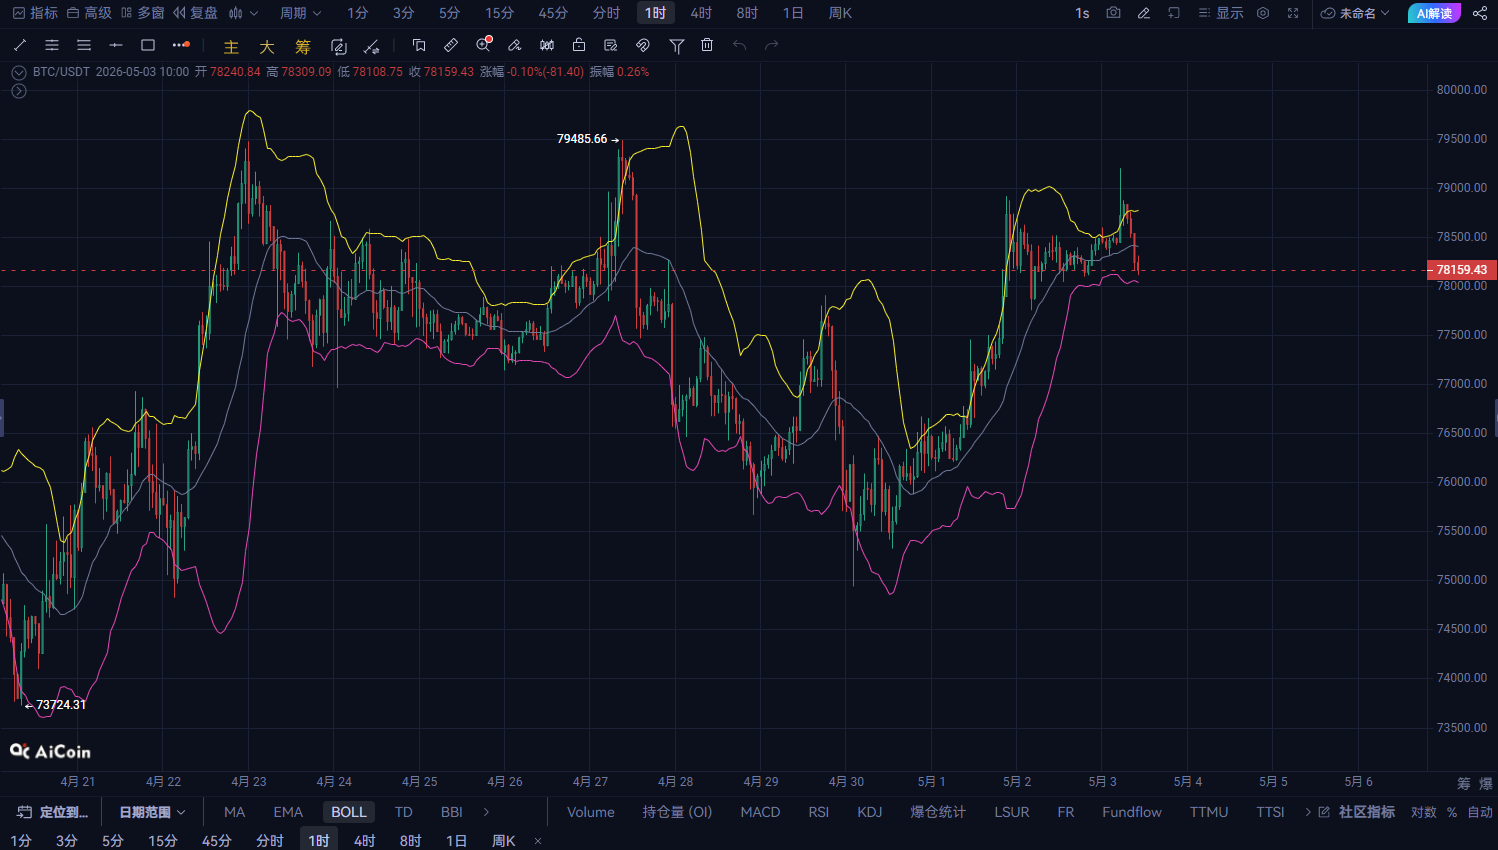Open the filter funnel tool
This screenshot has width=1498, height=850.
tap(676, 45)
